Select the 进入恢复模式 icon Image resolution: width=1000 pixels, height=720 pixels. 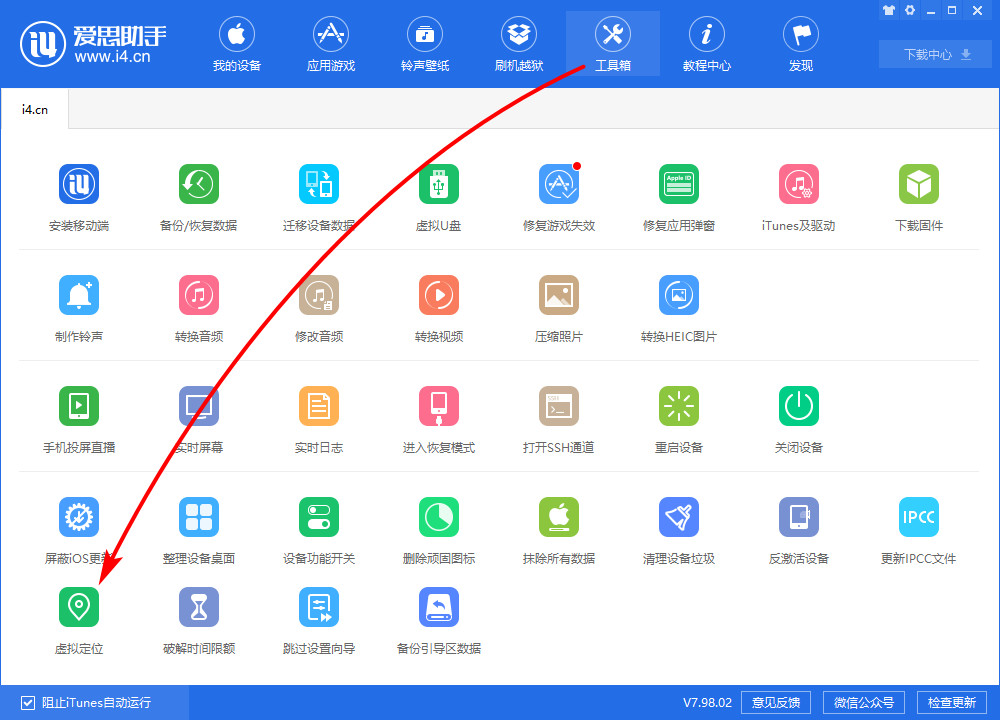coord(438,407)
